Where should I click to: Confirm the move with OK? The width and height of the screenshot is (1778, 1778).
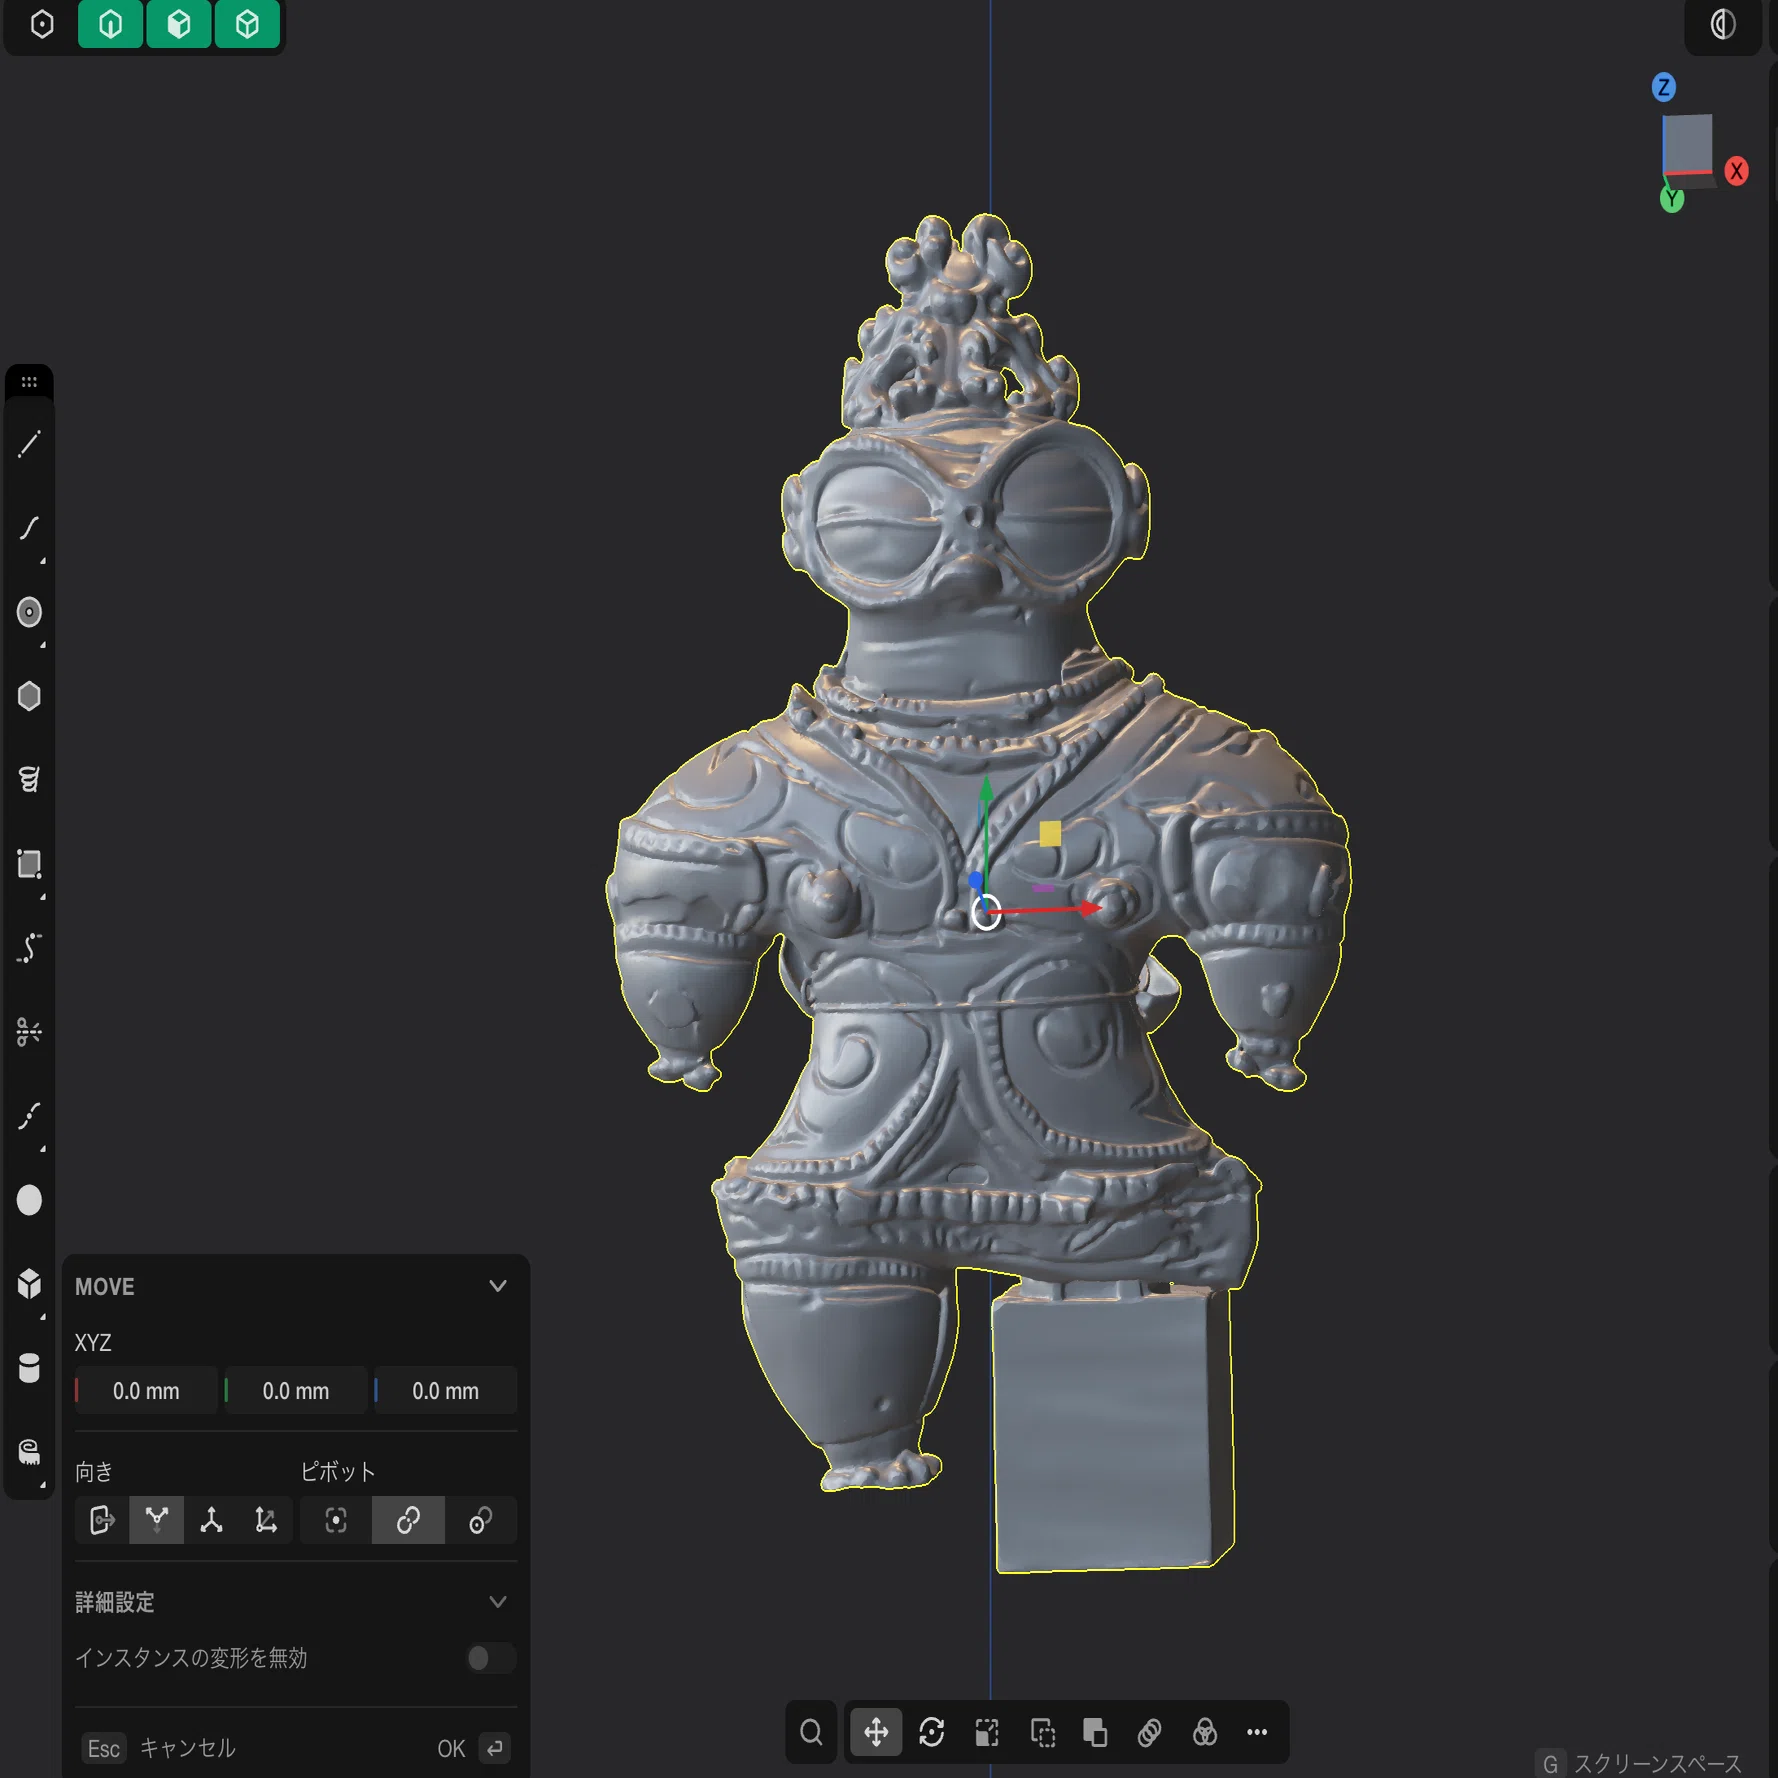point(451,1749)
